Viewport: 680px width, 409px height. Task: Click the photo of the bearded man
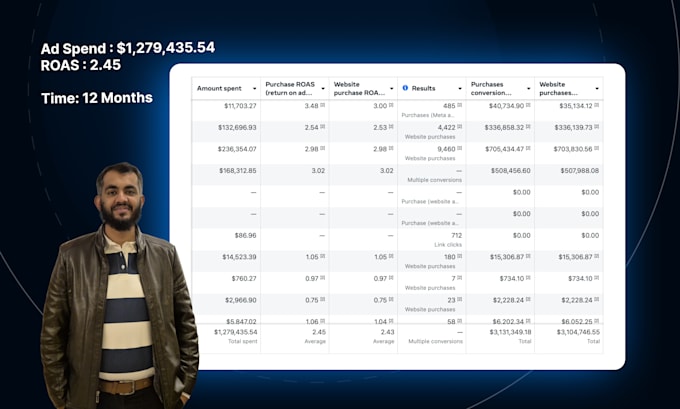point(119,286)
